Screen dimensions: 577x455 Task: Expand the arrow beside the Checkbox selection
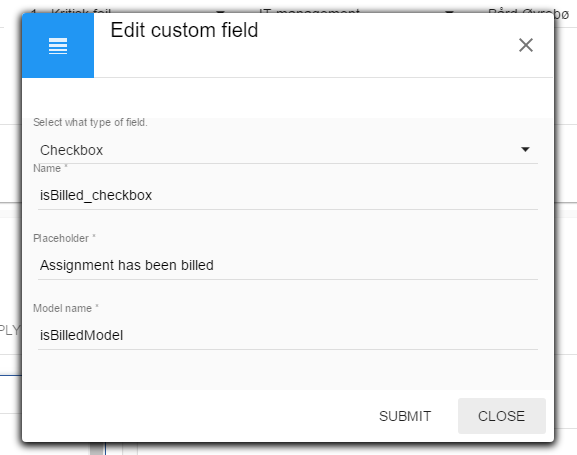(525, 149)
